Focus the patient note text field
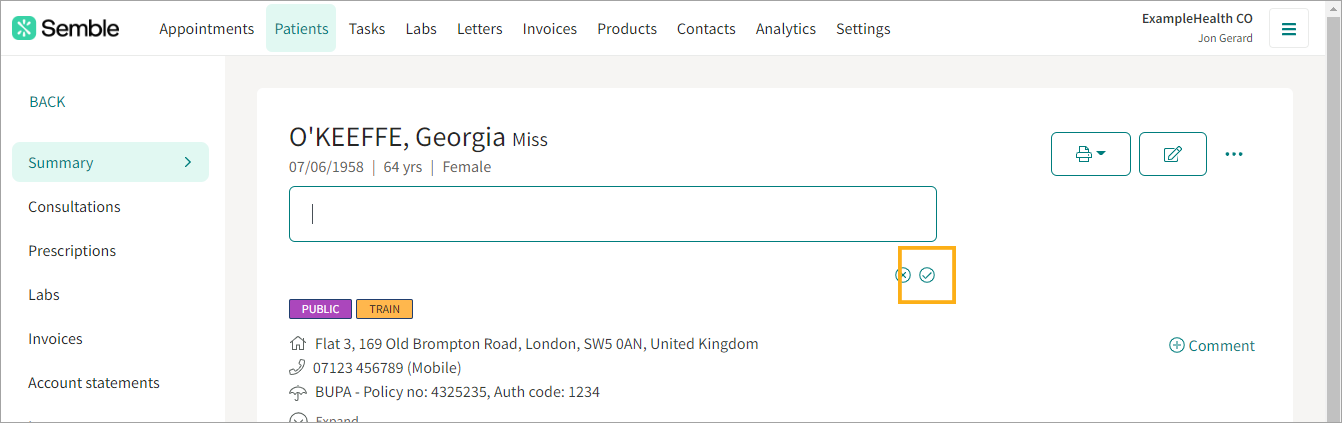 (613, 214)
